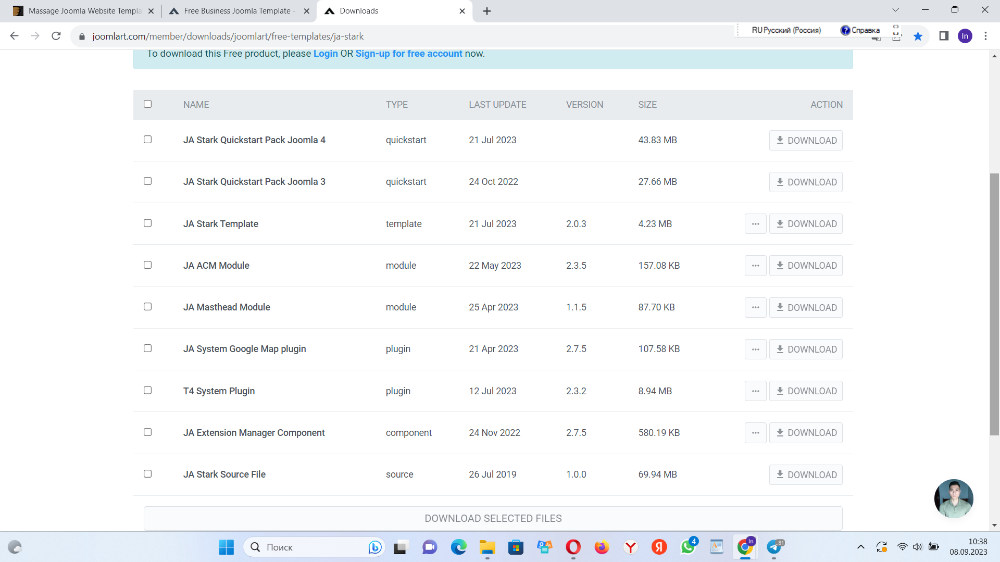Image resolution: width=1000 pixels, height=562 pixels.
Task: Open the Telegram icon in taskbar
Action: click(x=775, y=547)
